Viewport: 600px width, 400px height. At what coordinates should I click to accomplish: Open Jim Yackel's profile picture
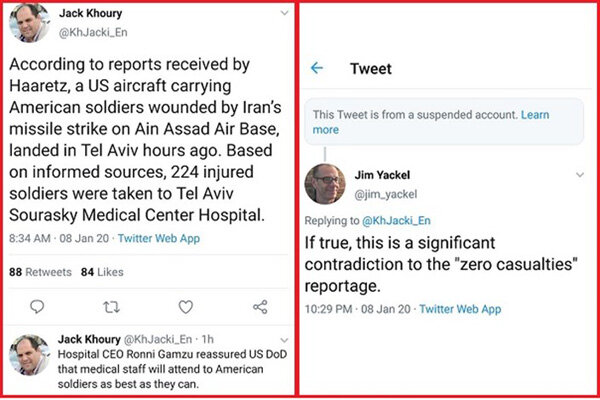[325, 184]
